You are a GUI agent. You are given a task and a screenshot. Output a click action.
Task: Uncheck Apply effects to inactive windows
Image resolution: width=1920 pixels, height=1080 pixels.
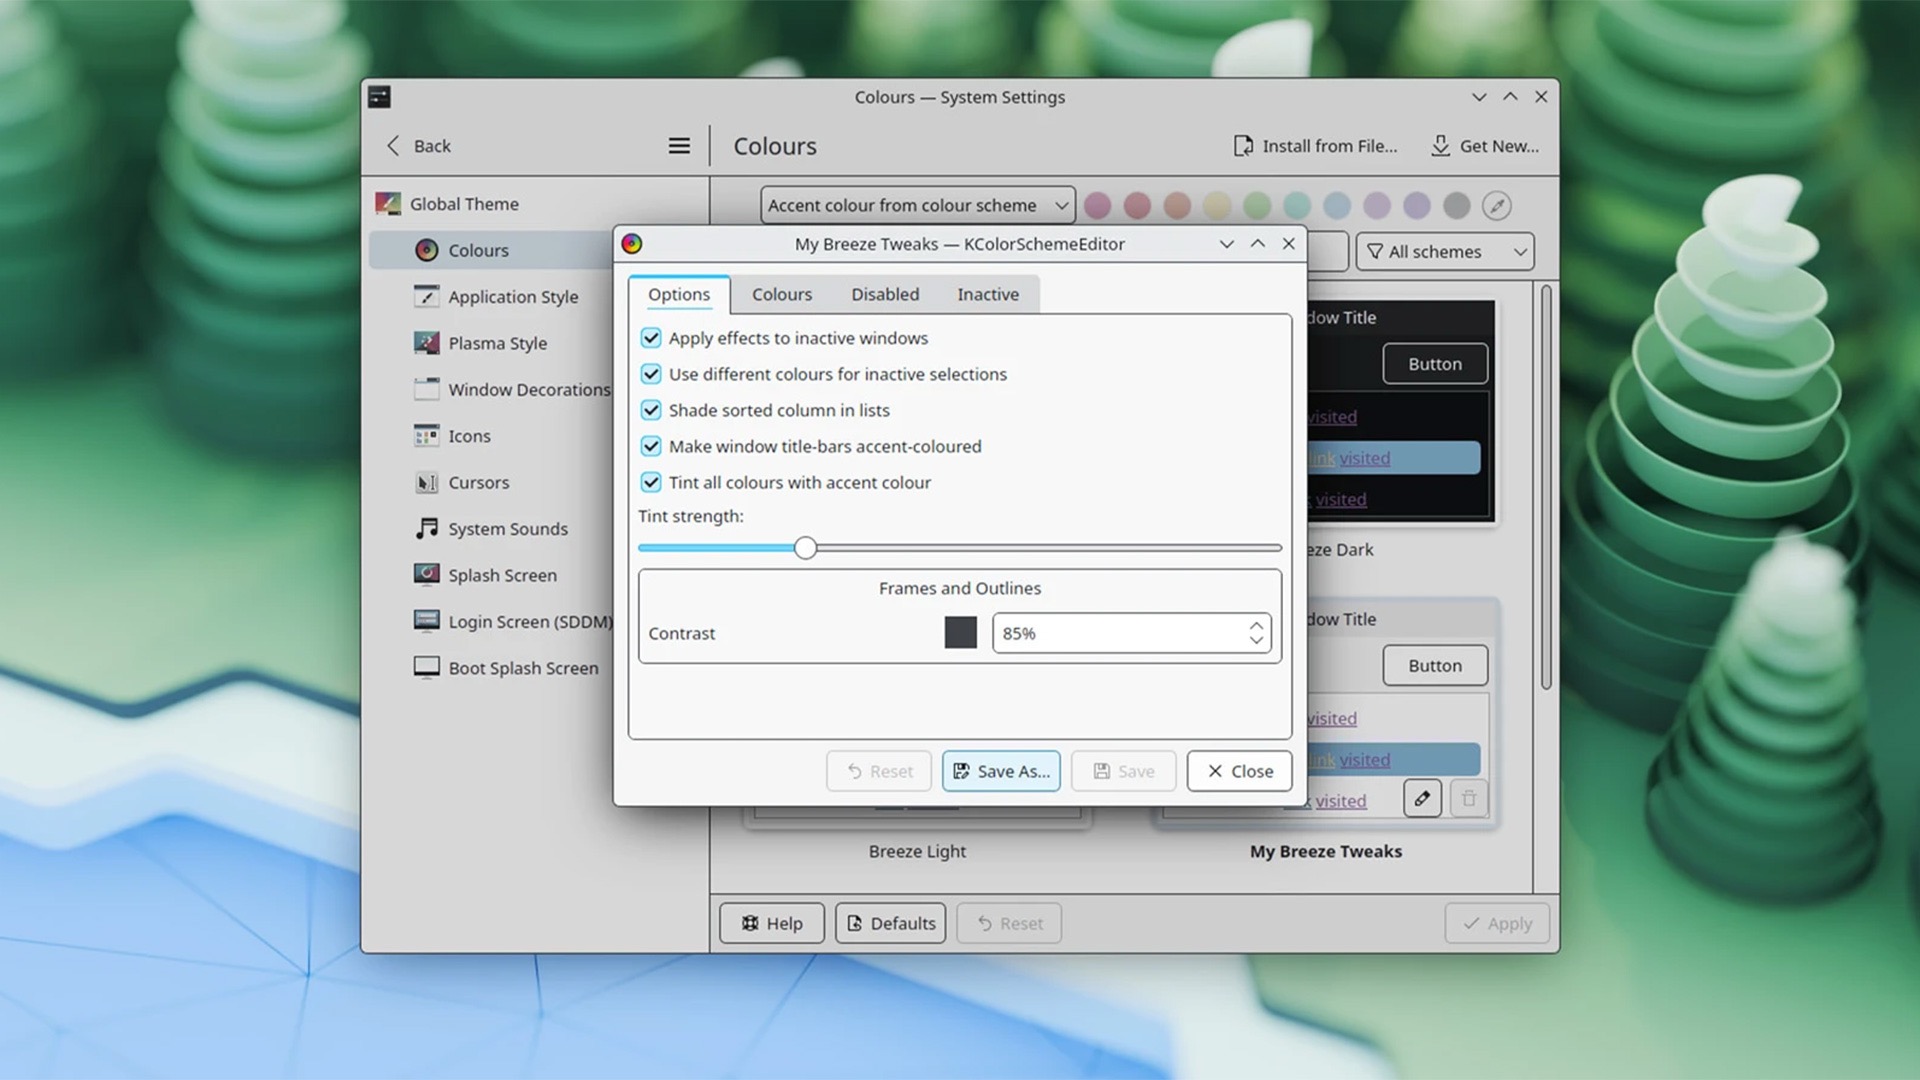point(651,338)
